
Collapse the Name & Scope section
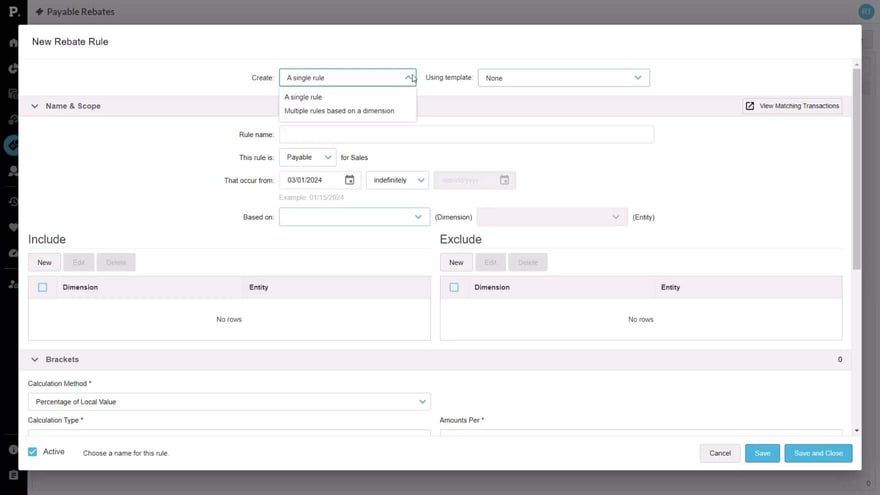(x=35, y=106)
